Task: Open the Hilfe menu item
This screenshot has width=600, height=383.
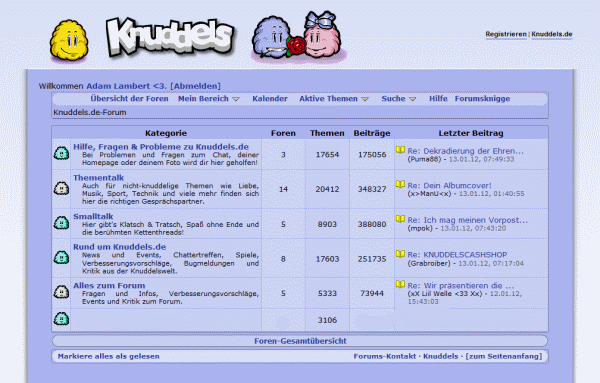Action: click(x=438, y=99)
